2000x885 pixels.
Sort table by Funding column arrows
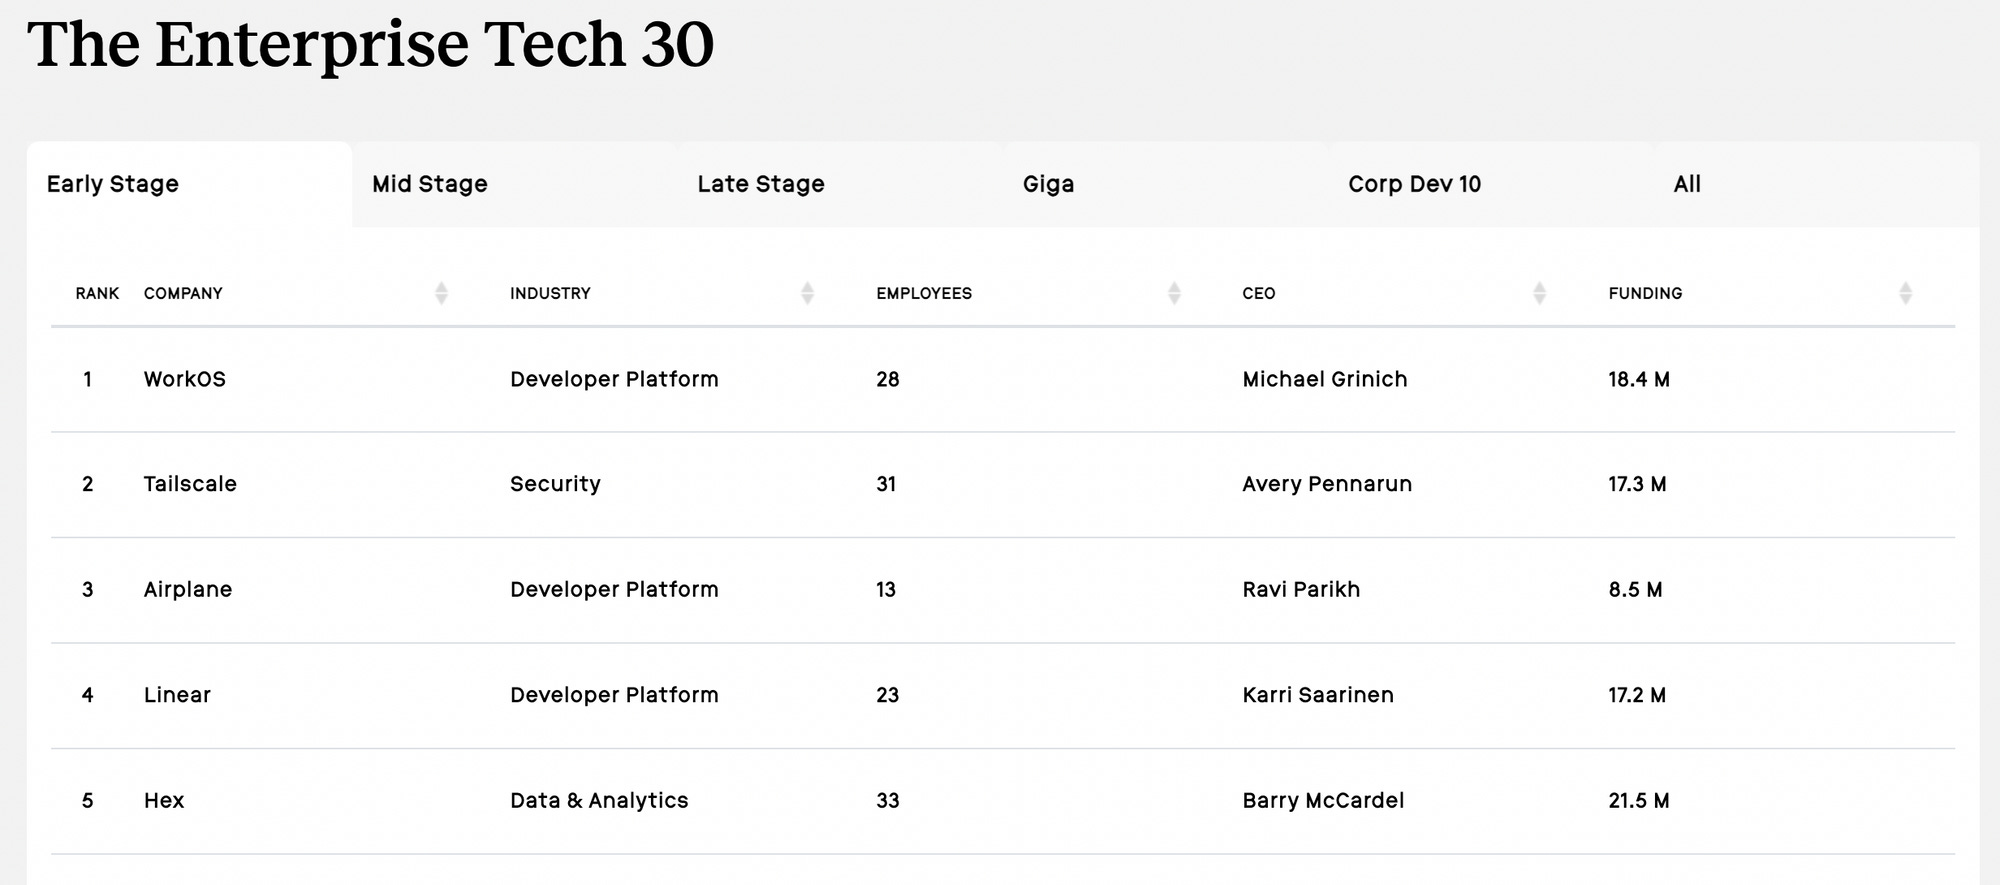(1905, 293)
